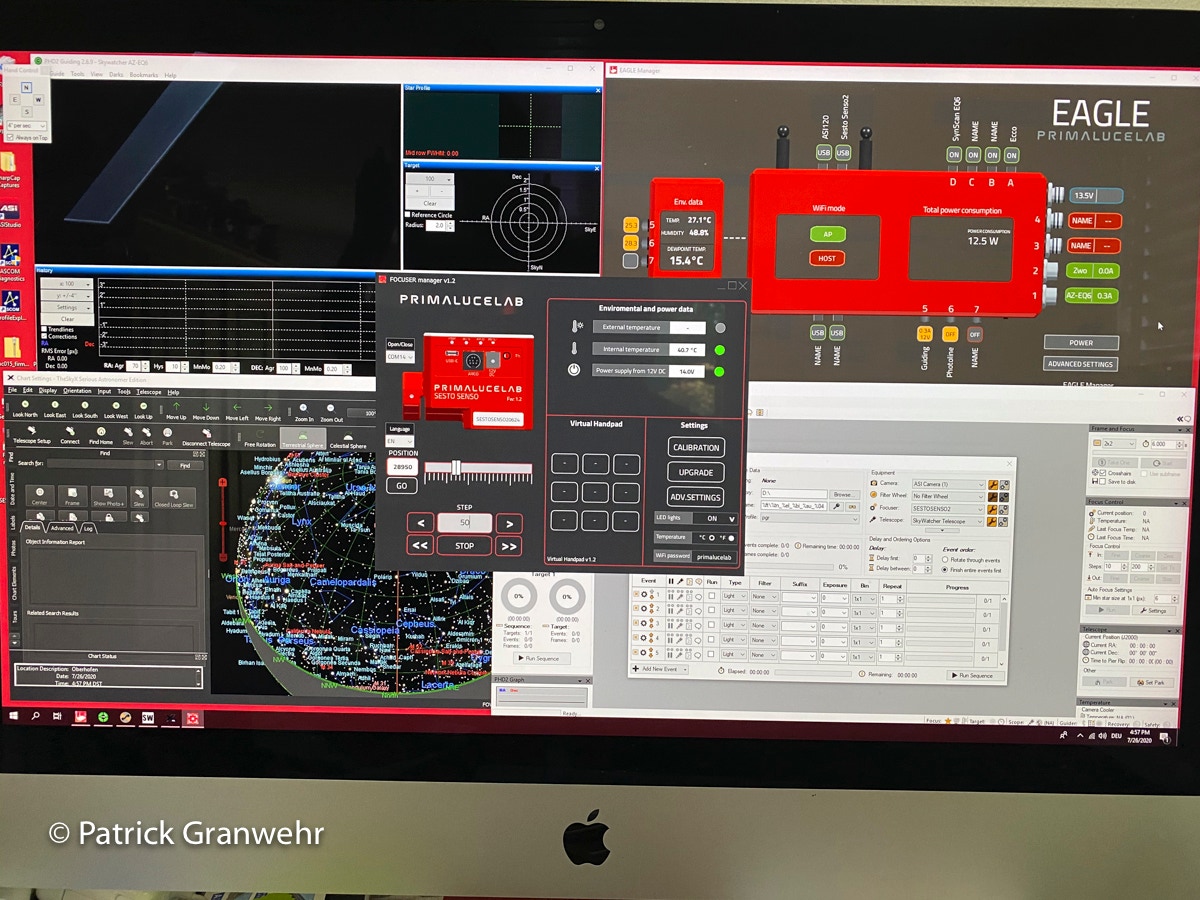
Task: Open the SW app from the taskbar
Action: point(148,717)
